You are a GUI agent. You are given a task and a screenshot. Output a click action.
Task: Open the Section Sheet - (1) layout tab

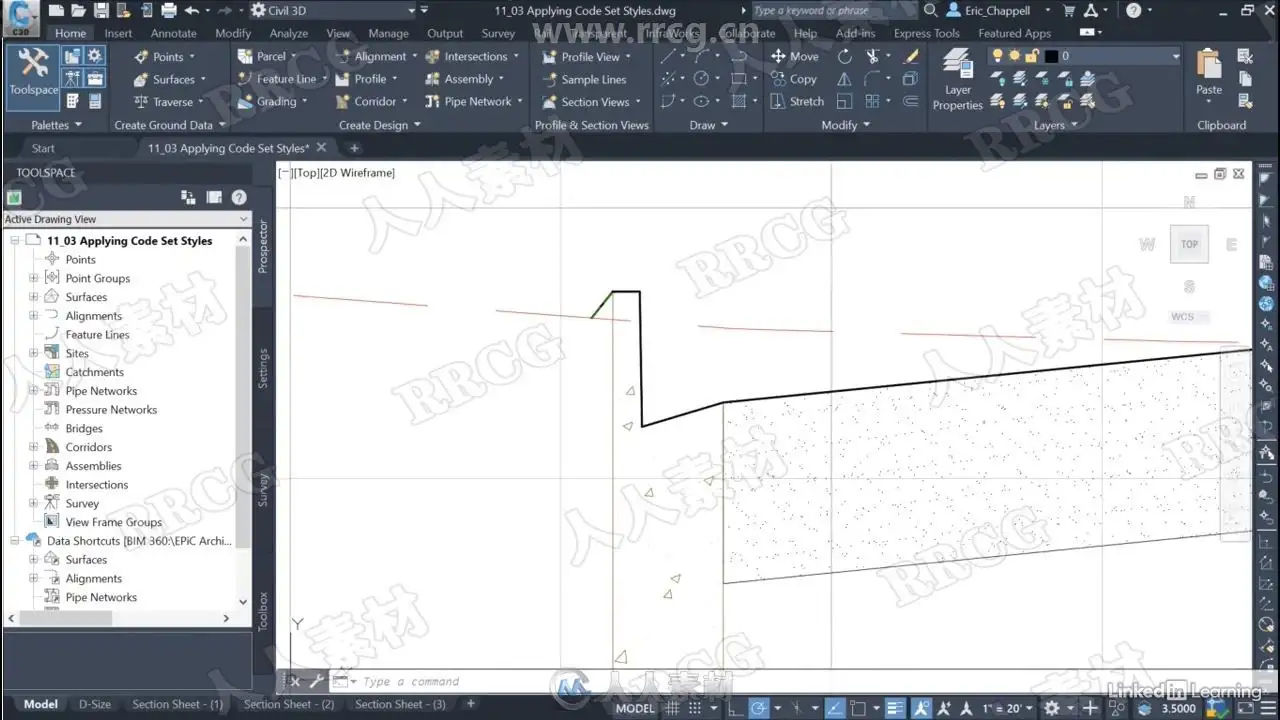(177, 704)
